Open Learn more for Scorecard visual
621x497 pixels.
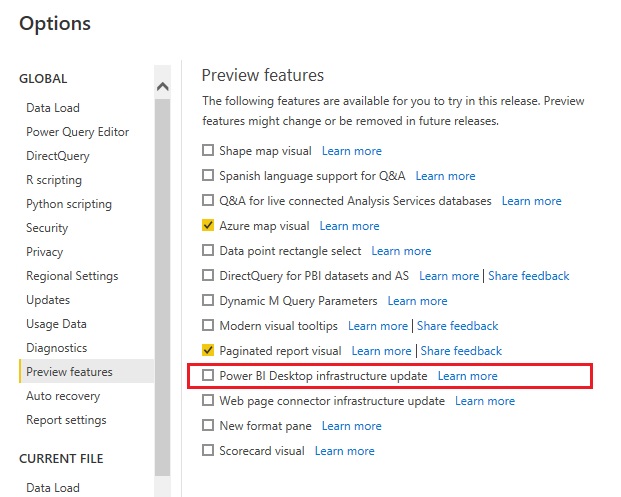click(345, 450)
